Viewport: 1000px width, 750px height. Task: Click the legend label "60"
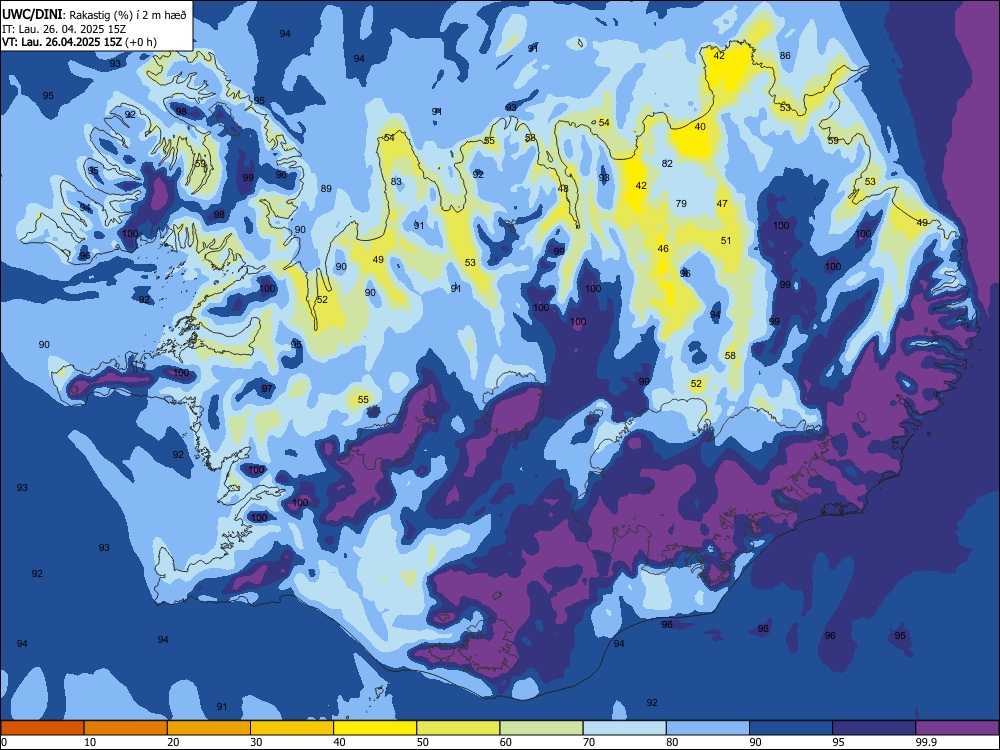pos(506,742)
